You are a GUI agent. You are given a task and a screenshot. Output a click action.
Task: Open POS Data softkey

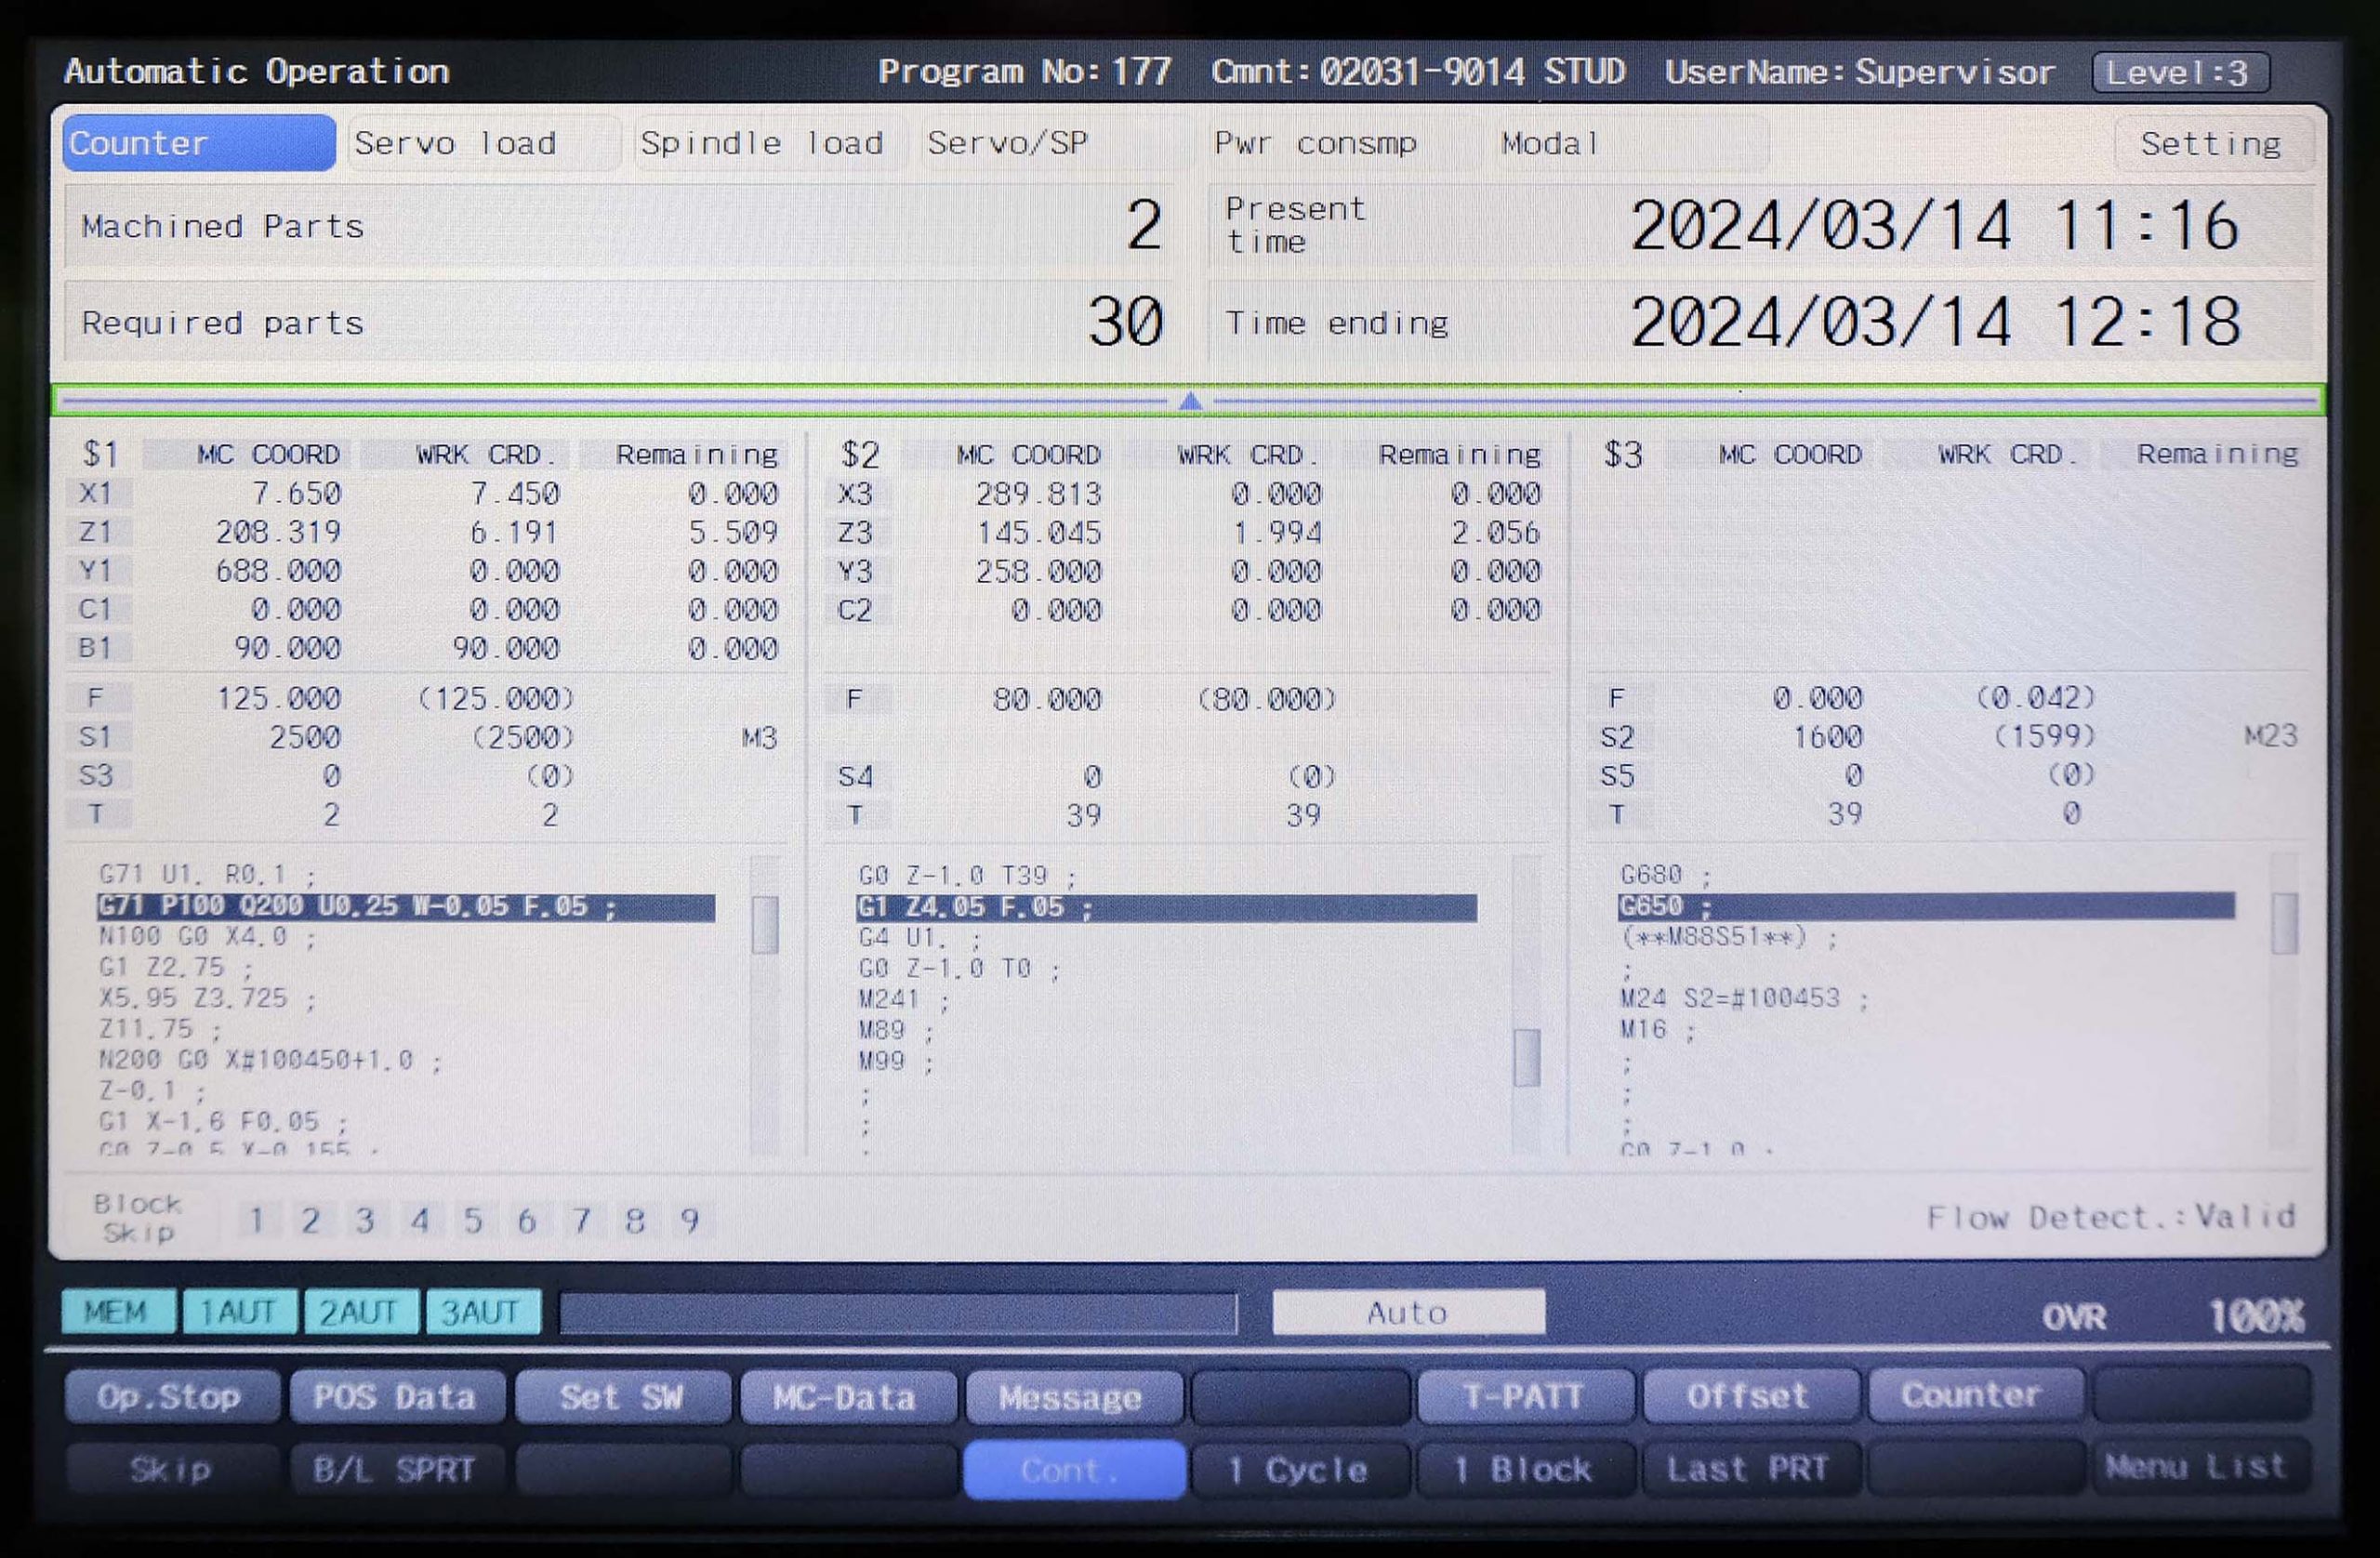pos(395,1396)
